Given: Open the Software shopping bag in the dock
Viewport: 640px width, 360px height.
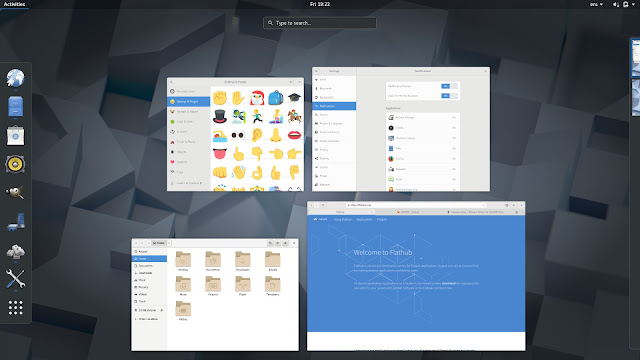Looking at the screenshot, I should 16,135.
